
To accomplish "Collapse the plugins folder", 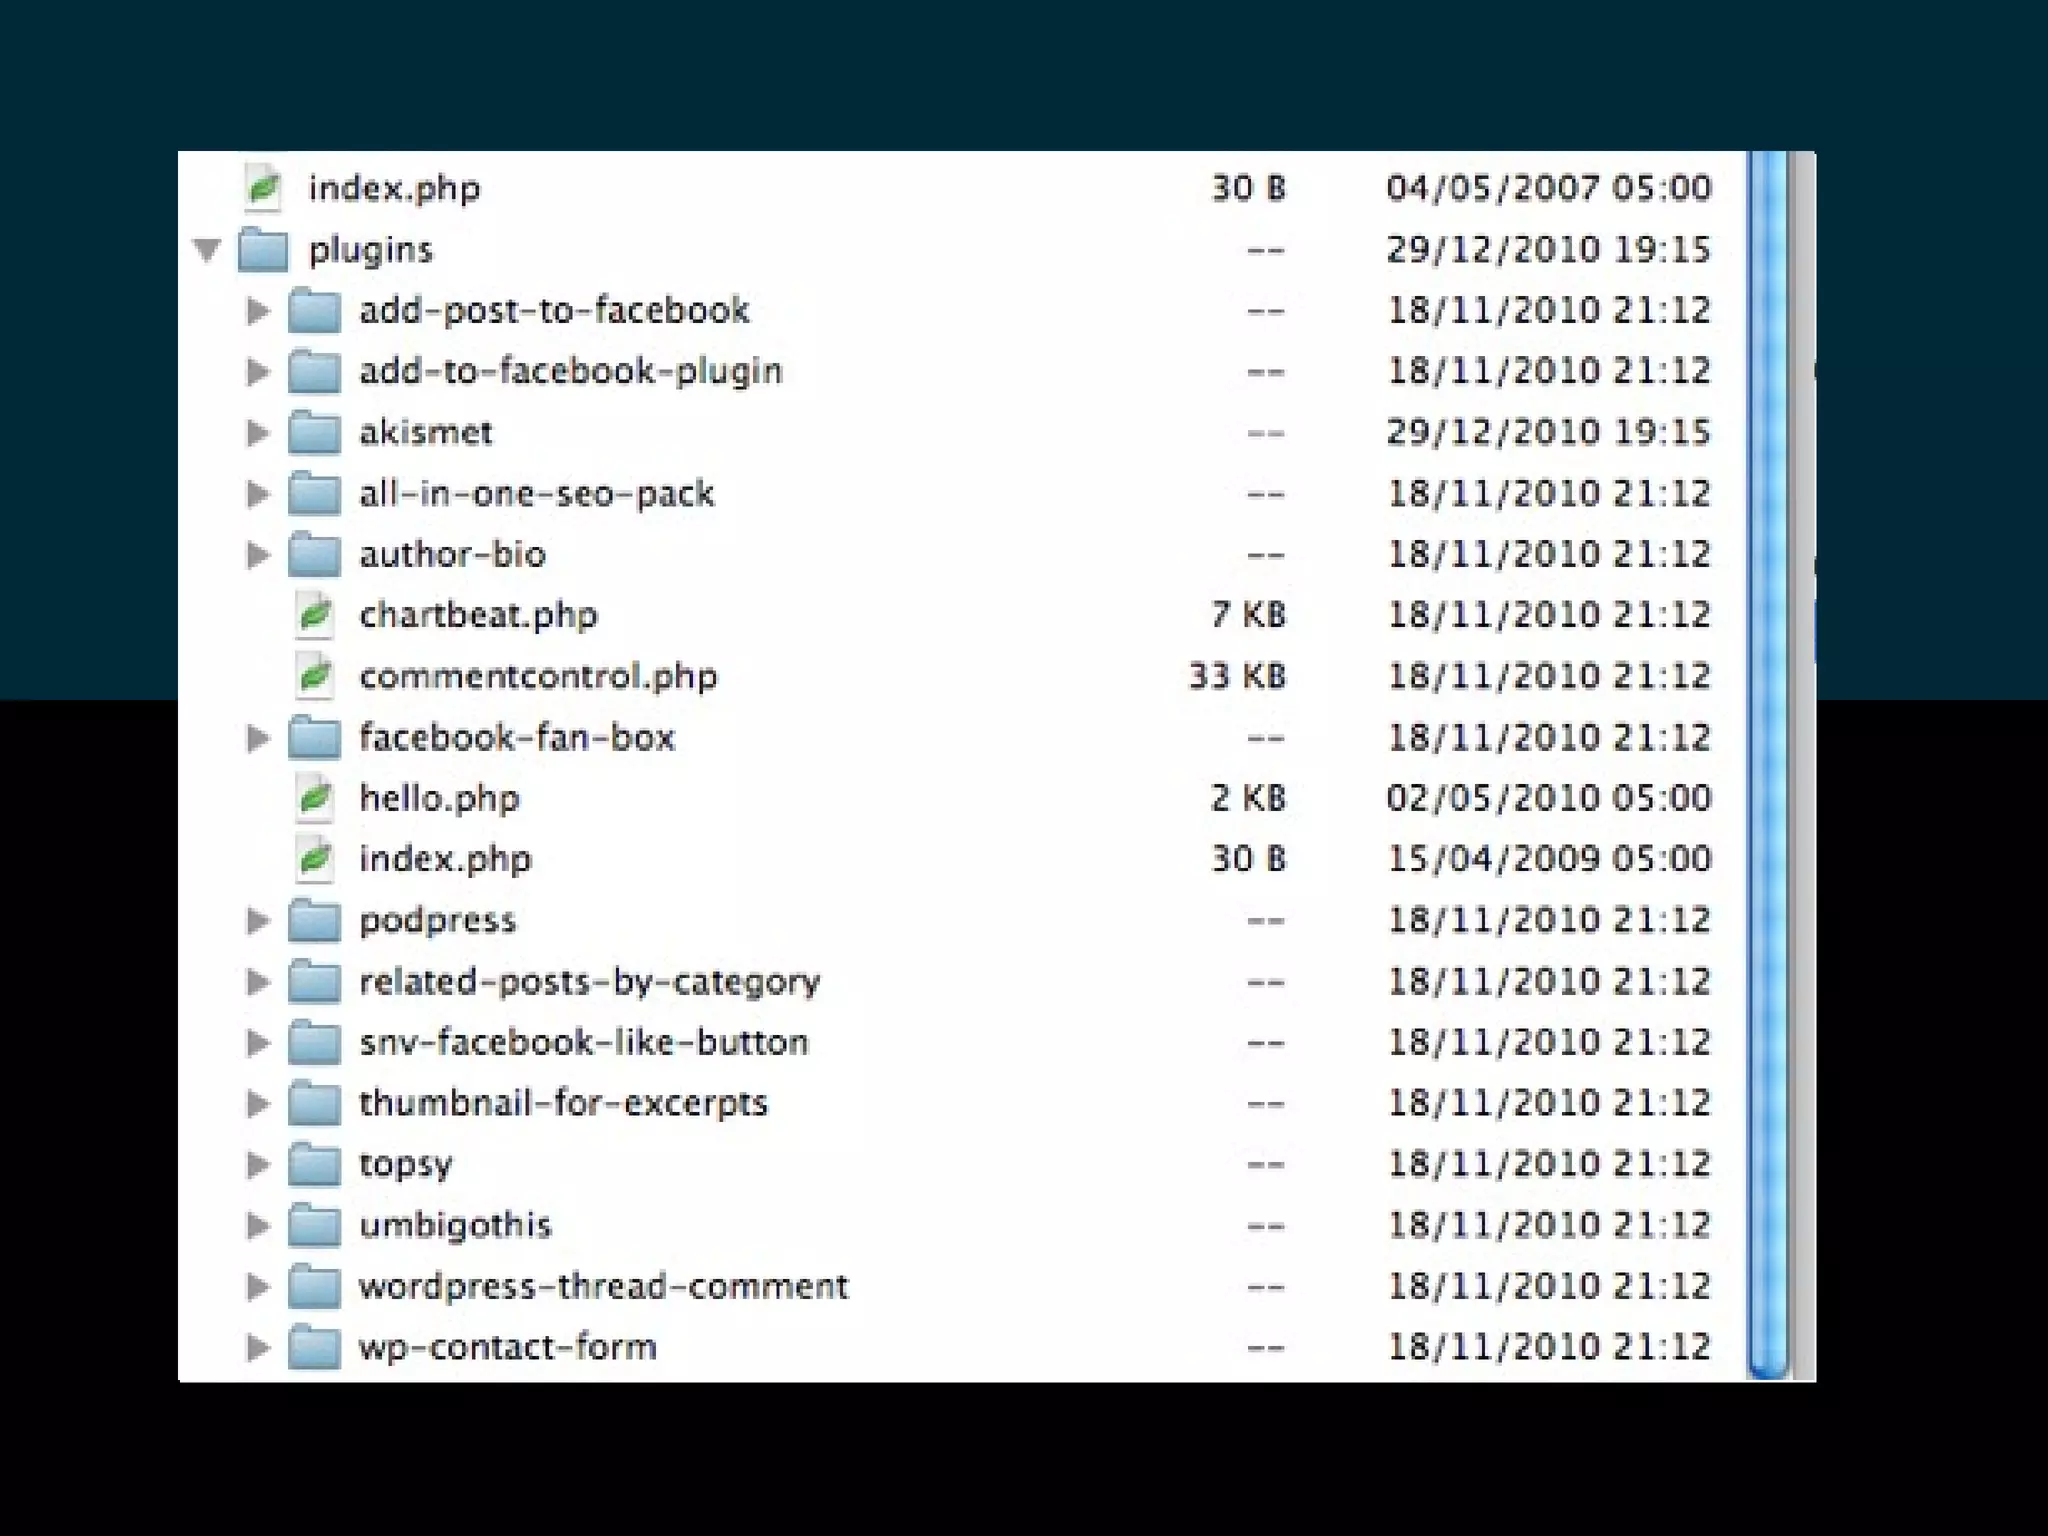I will [207, 250].
